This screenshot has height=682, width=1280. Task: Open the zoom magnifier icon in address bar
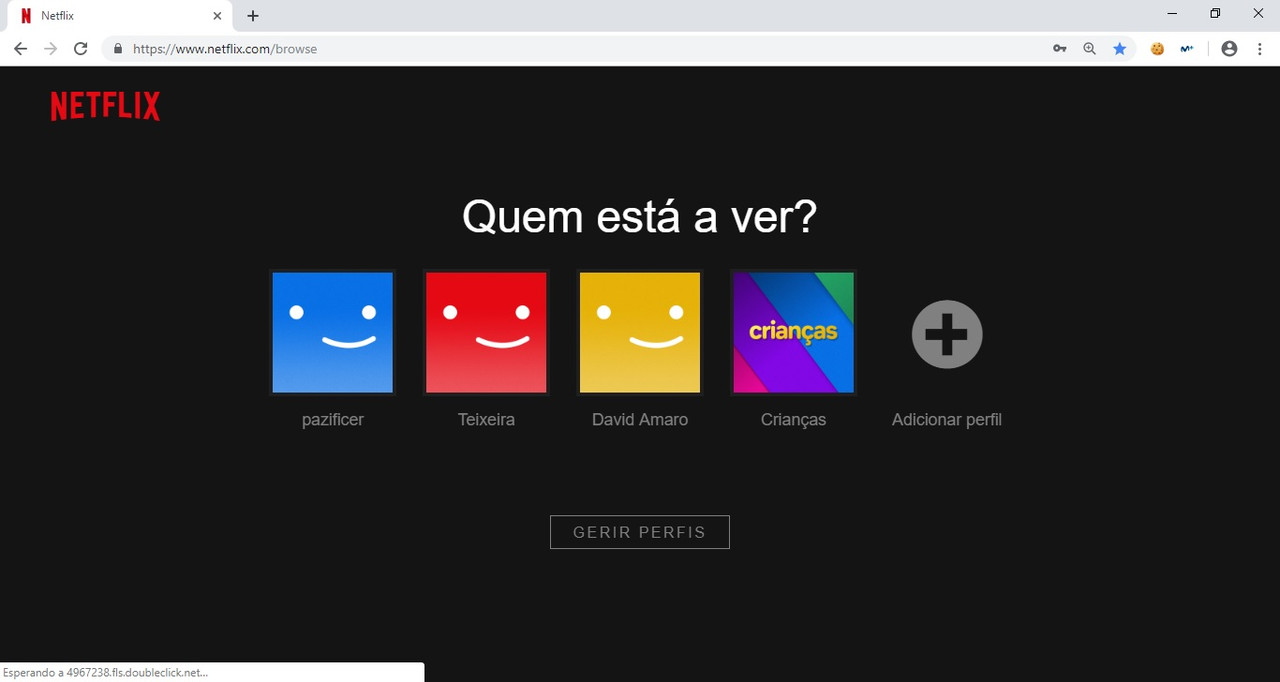click(1090, 48)
